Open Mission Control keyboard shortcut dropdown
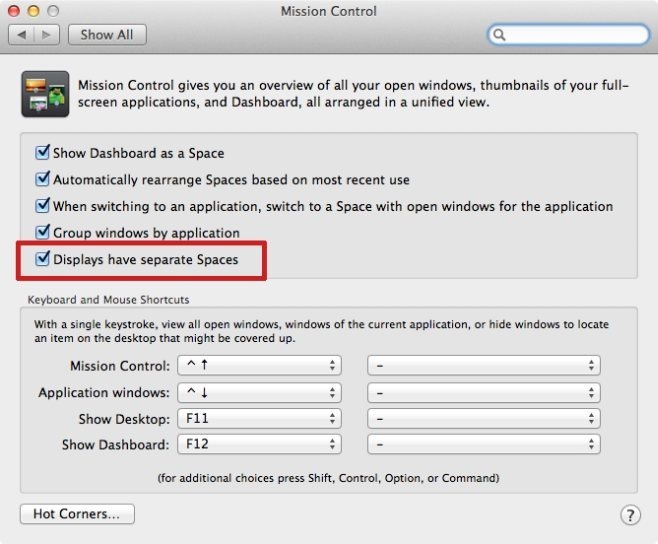This screenshot has height=544, width=658. tap(259, 365)
